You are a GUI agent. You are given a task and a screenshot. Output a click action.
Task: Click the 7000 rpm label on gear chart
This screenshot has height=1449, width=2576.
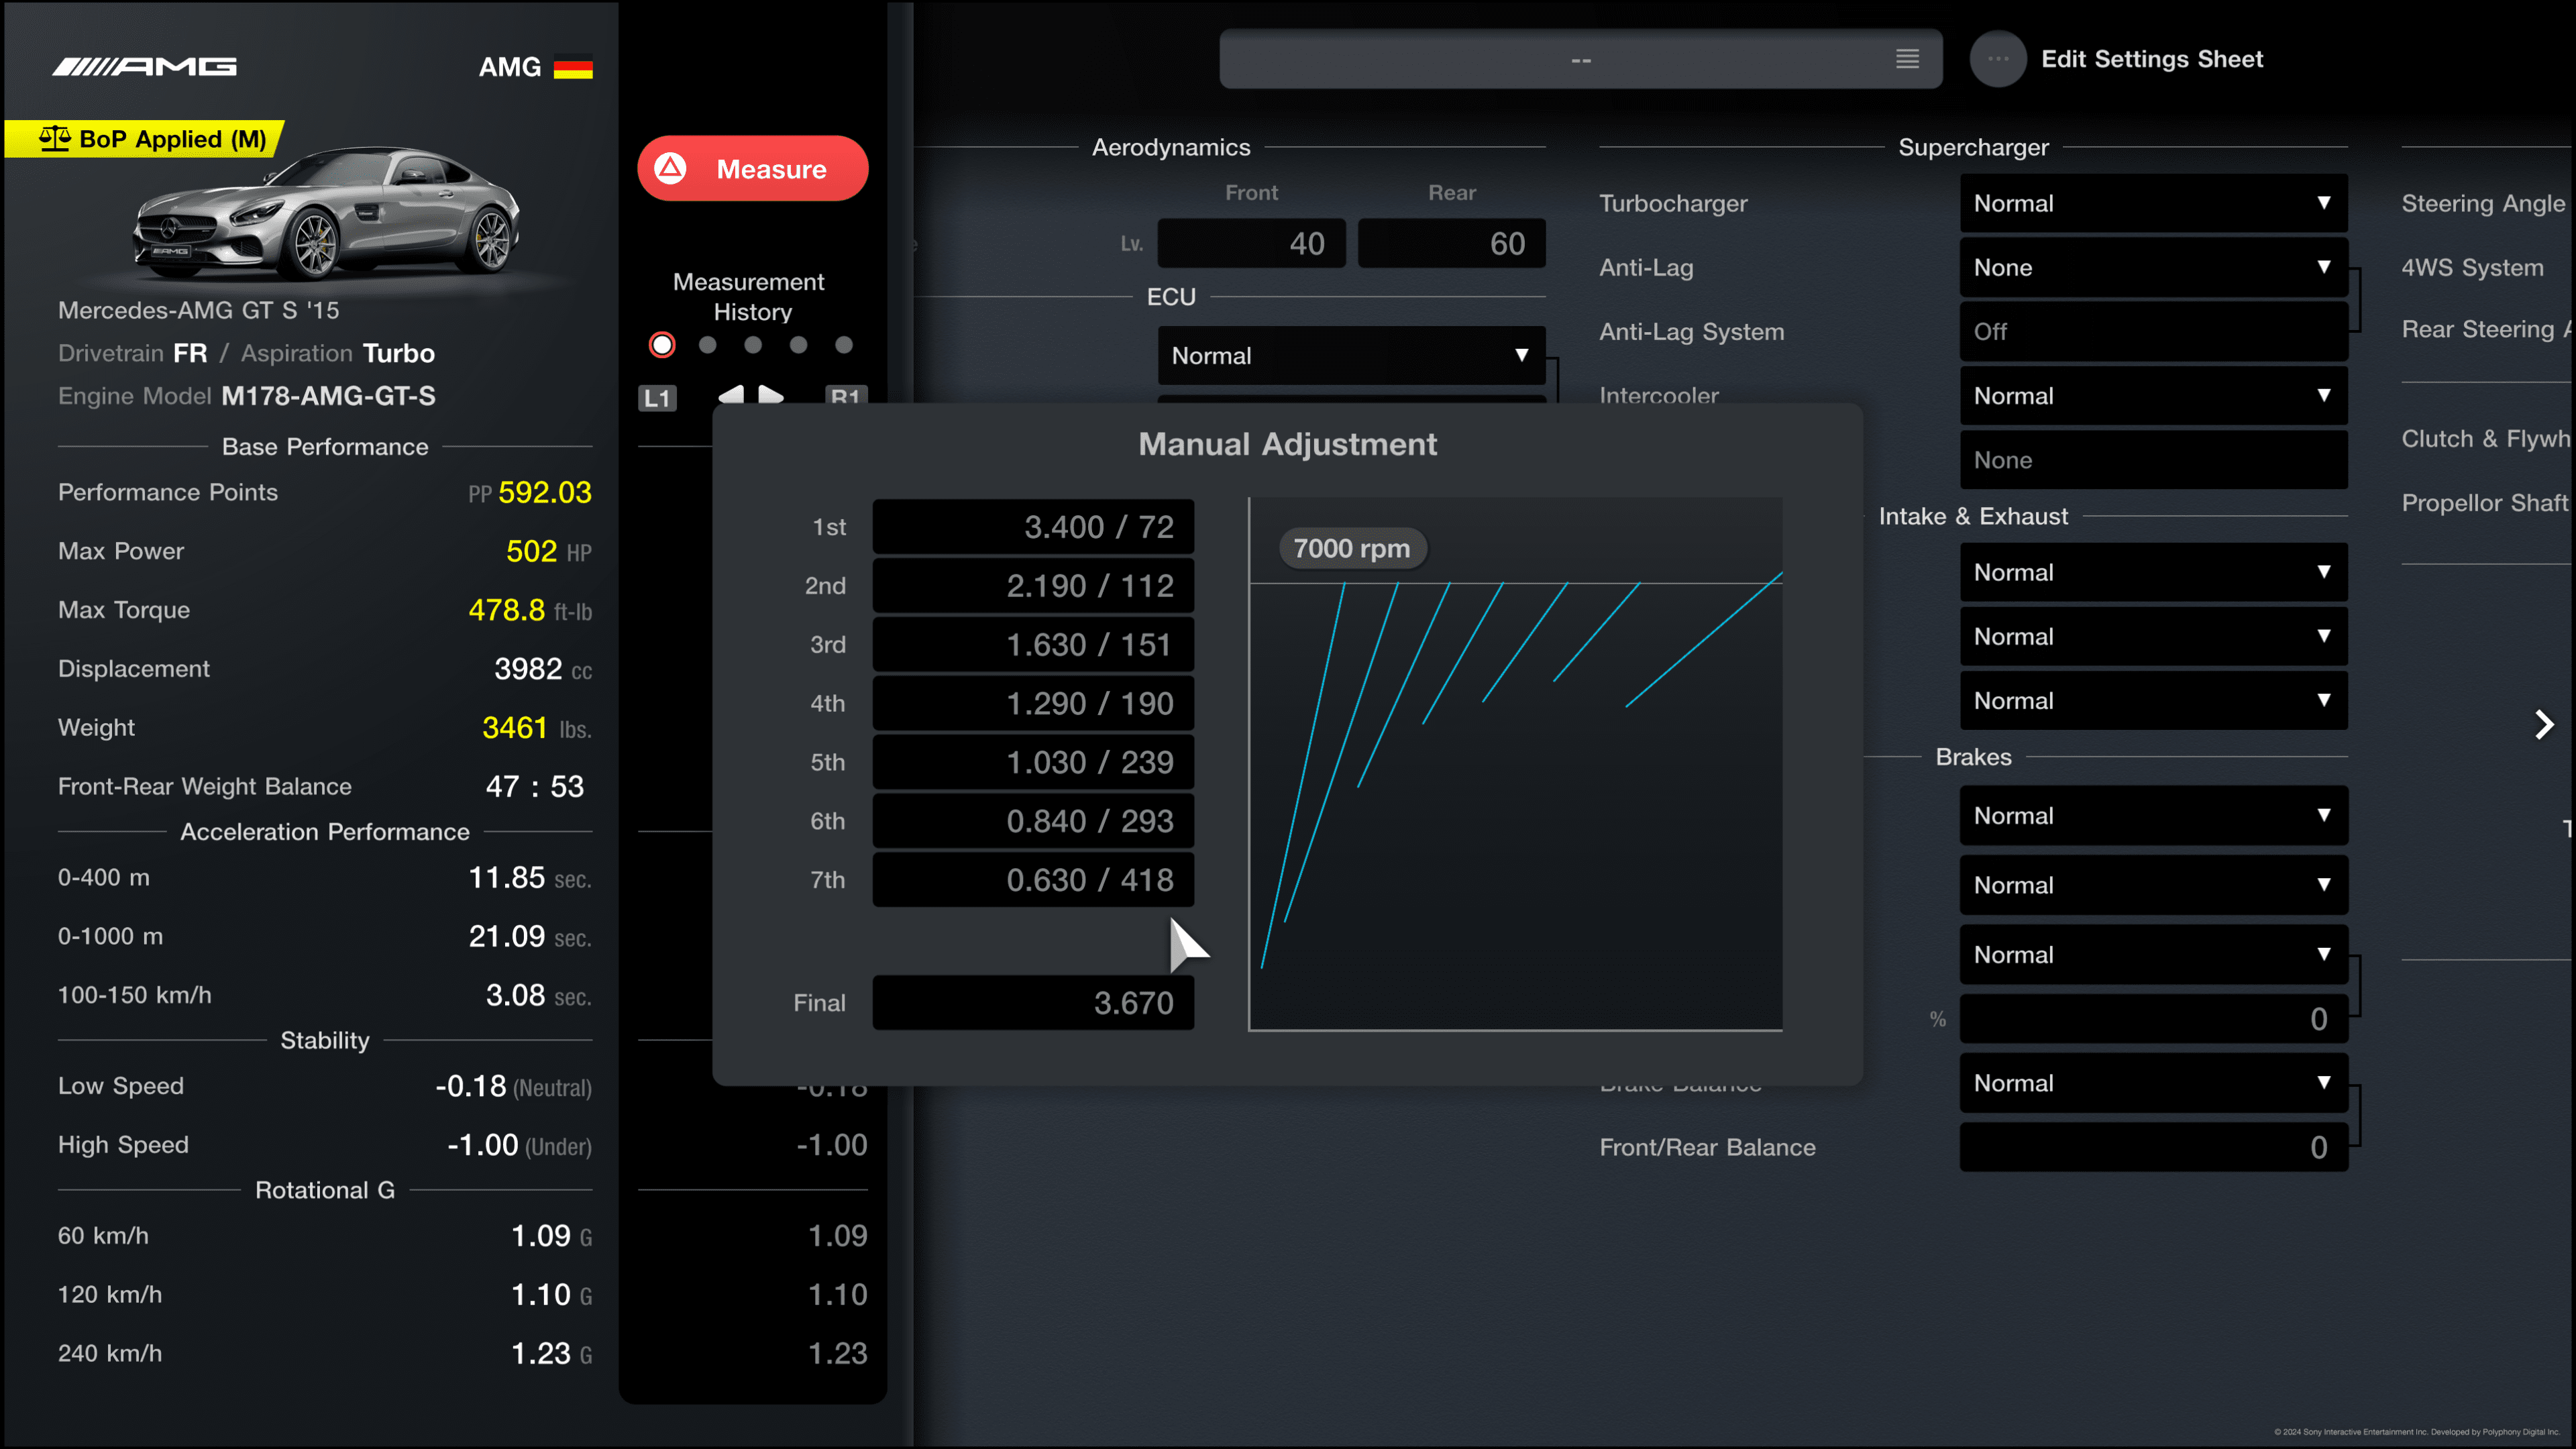click(x=1352, y=549)
